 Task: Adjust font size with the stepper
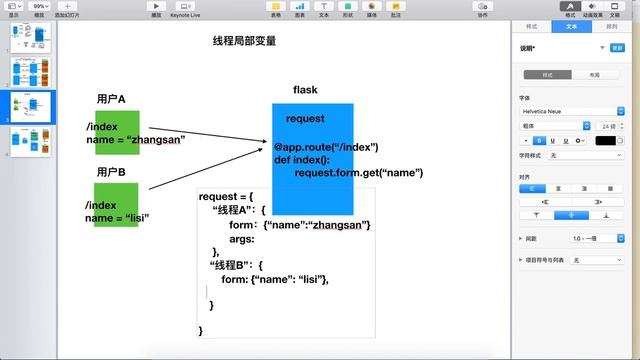[x=622, y=127]
